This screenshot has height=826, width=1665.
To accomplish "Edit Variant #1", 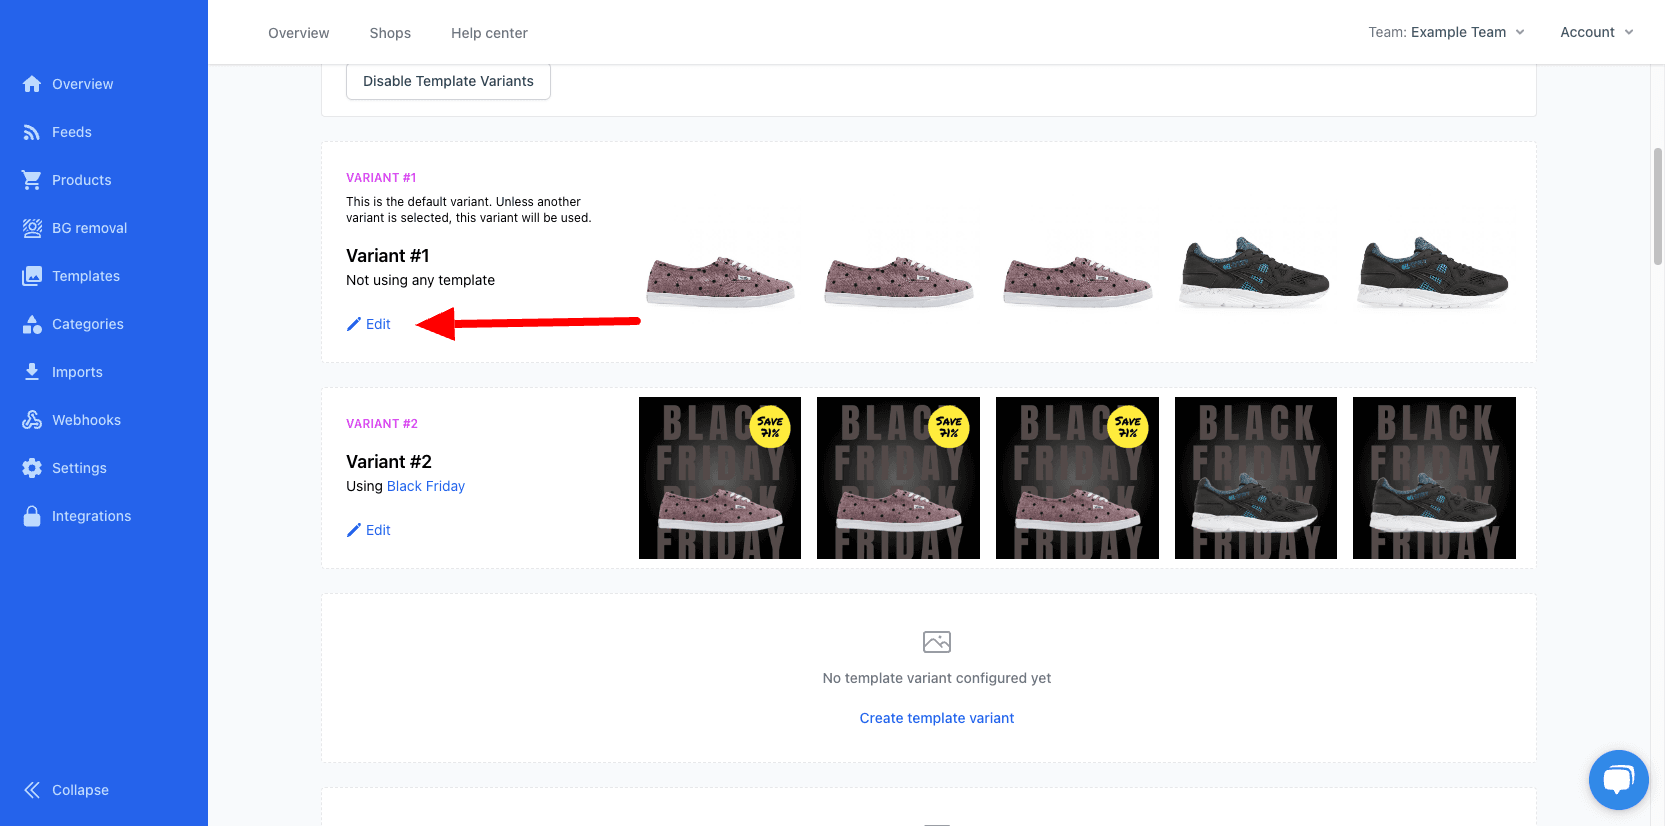I will 369,324.
